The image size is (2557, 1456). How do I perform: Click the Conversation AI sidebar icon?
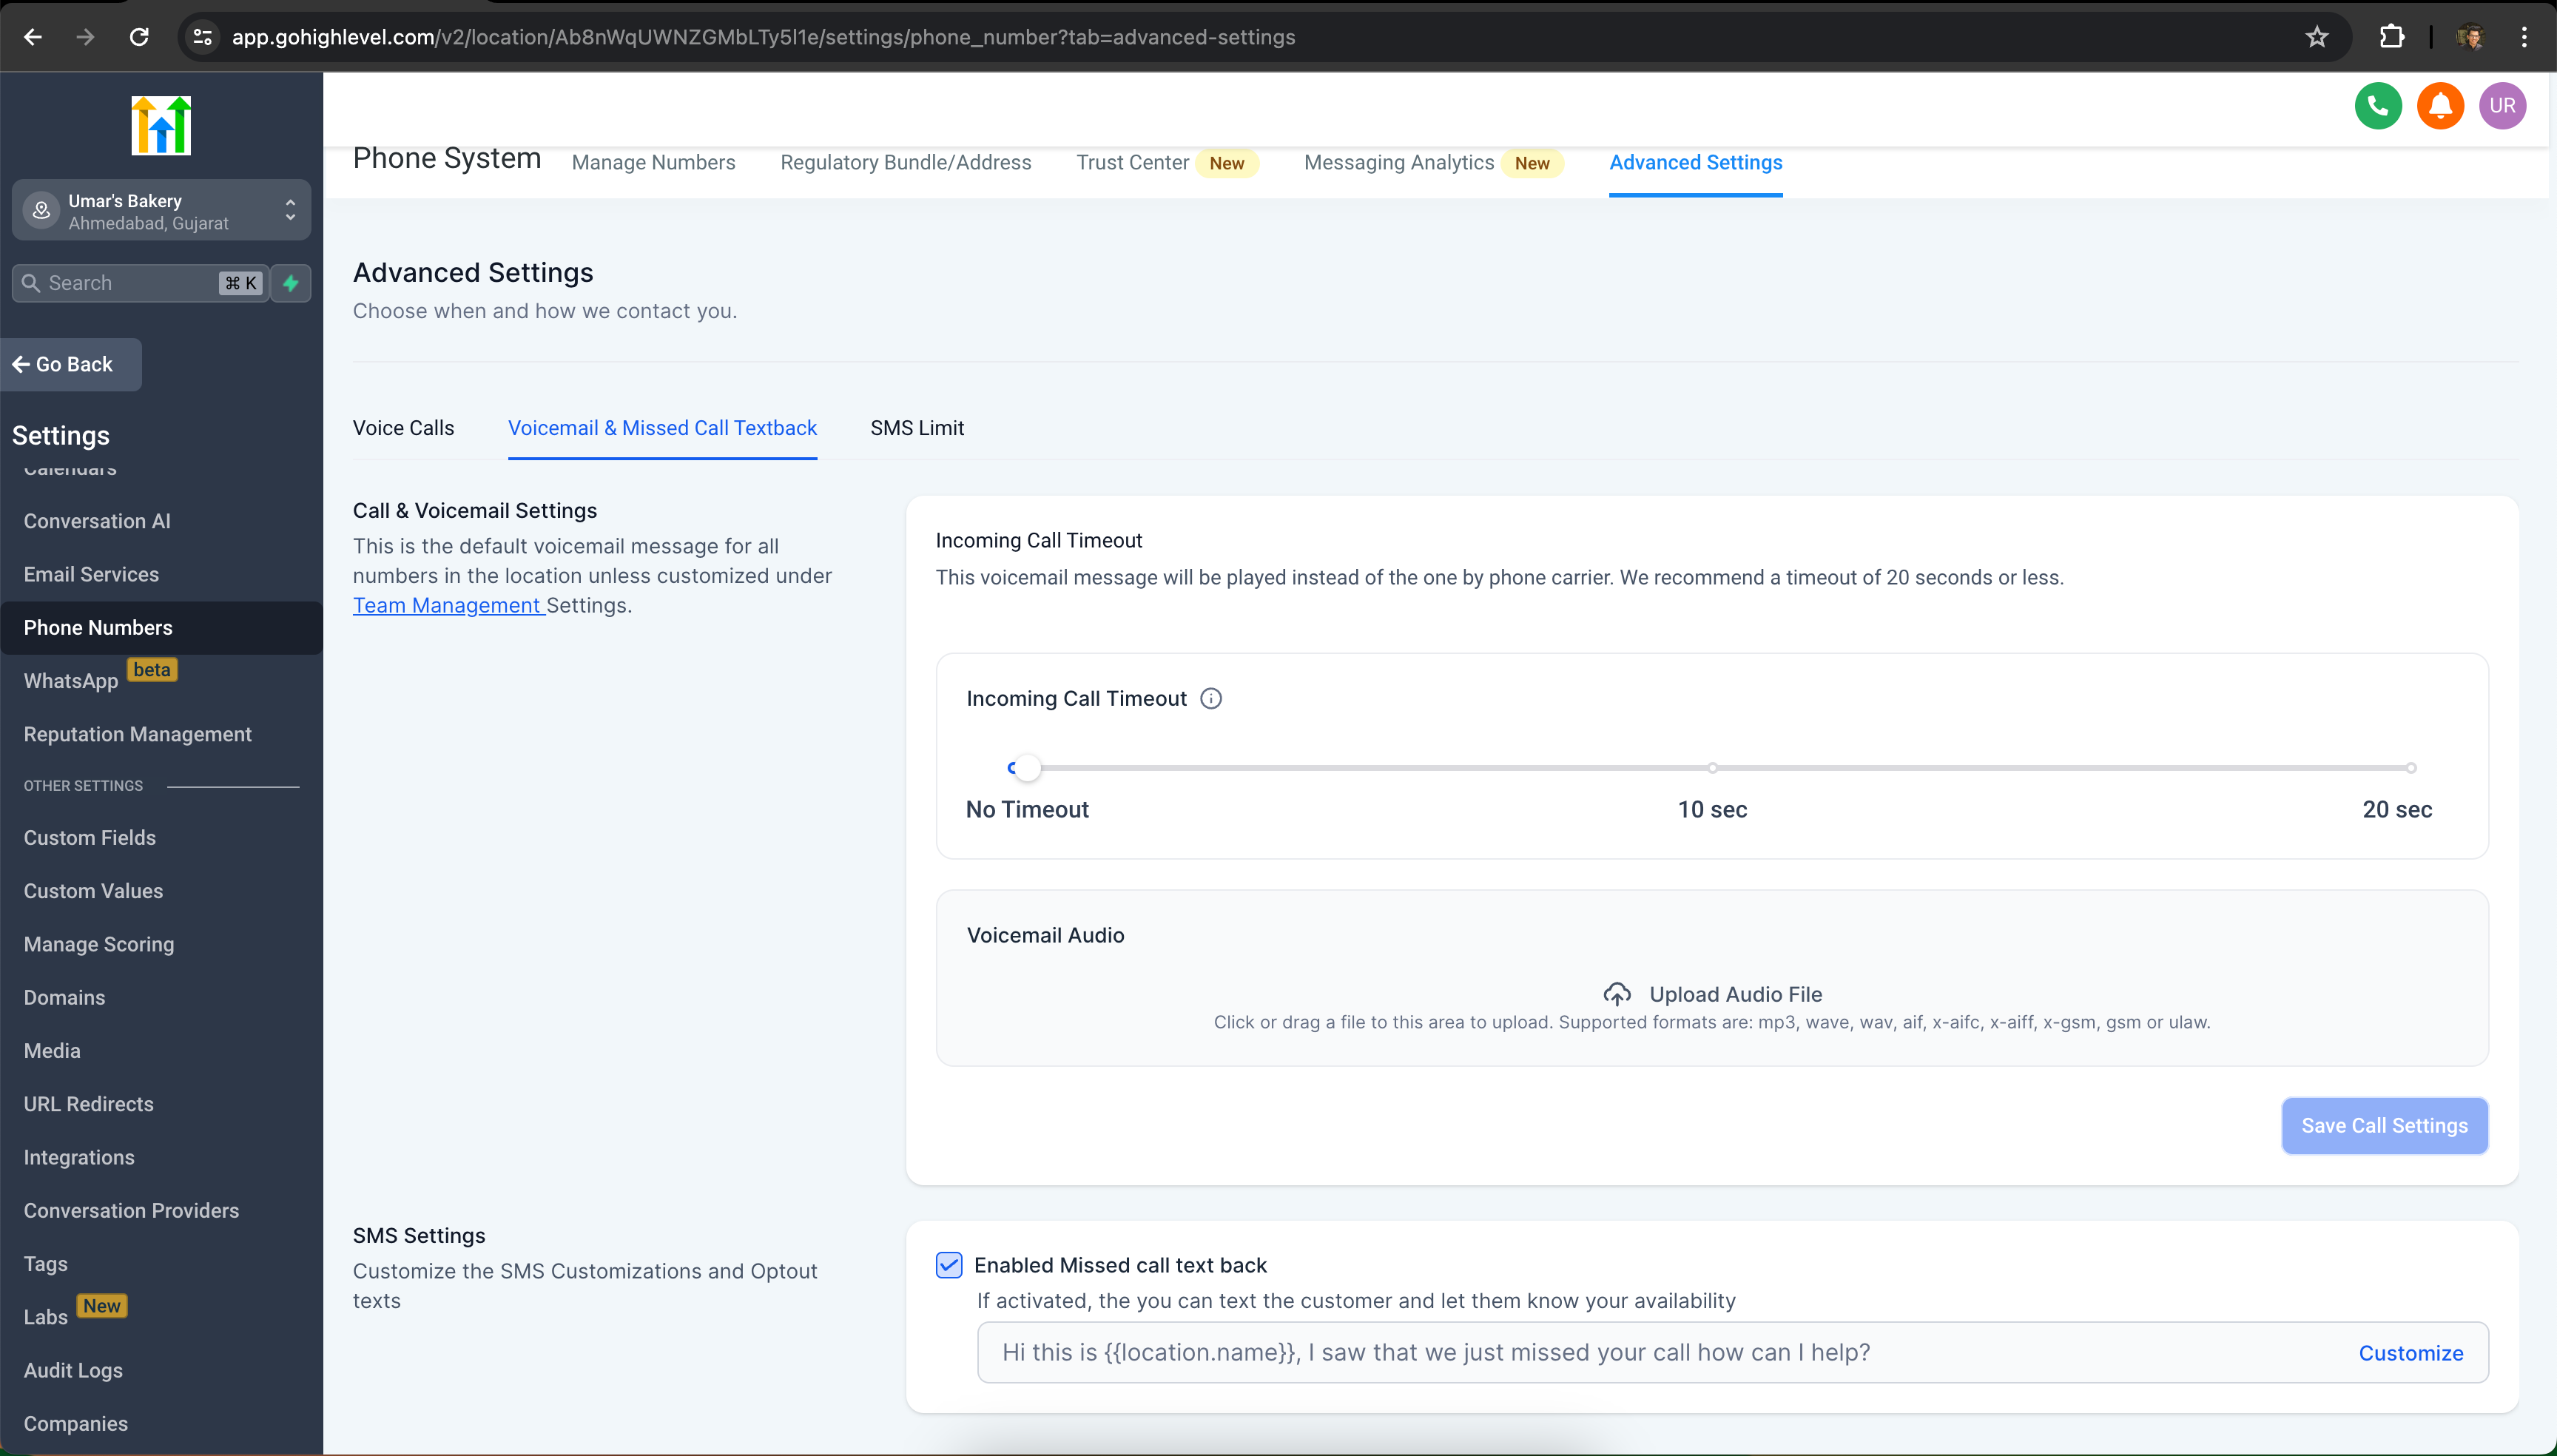[x=97, y=520]
